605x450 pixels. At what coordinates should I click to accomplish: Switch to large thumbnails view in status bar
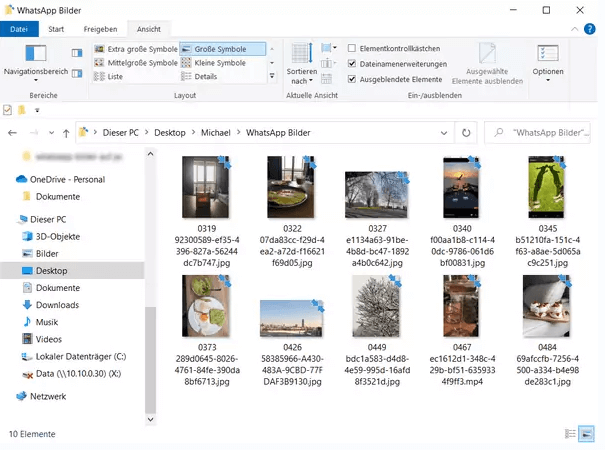tap(588, 434)
